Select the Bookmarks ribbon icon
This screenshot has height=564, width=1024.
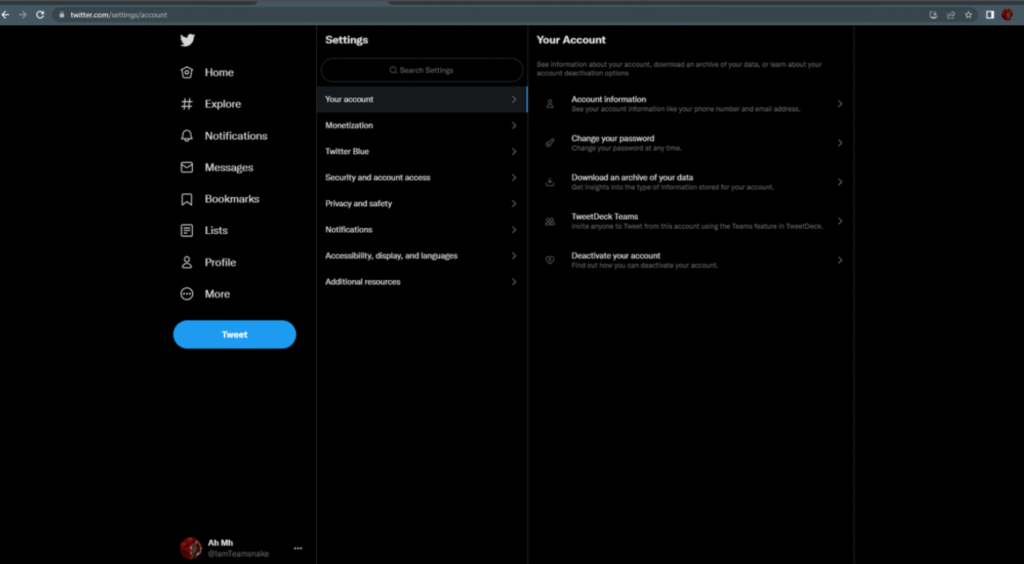(x=187, y=199)
